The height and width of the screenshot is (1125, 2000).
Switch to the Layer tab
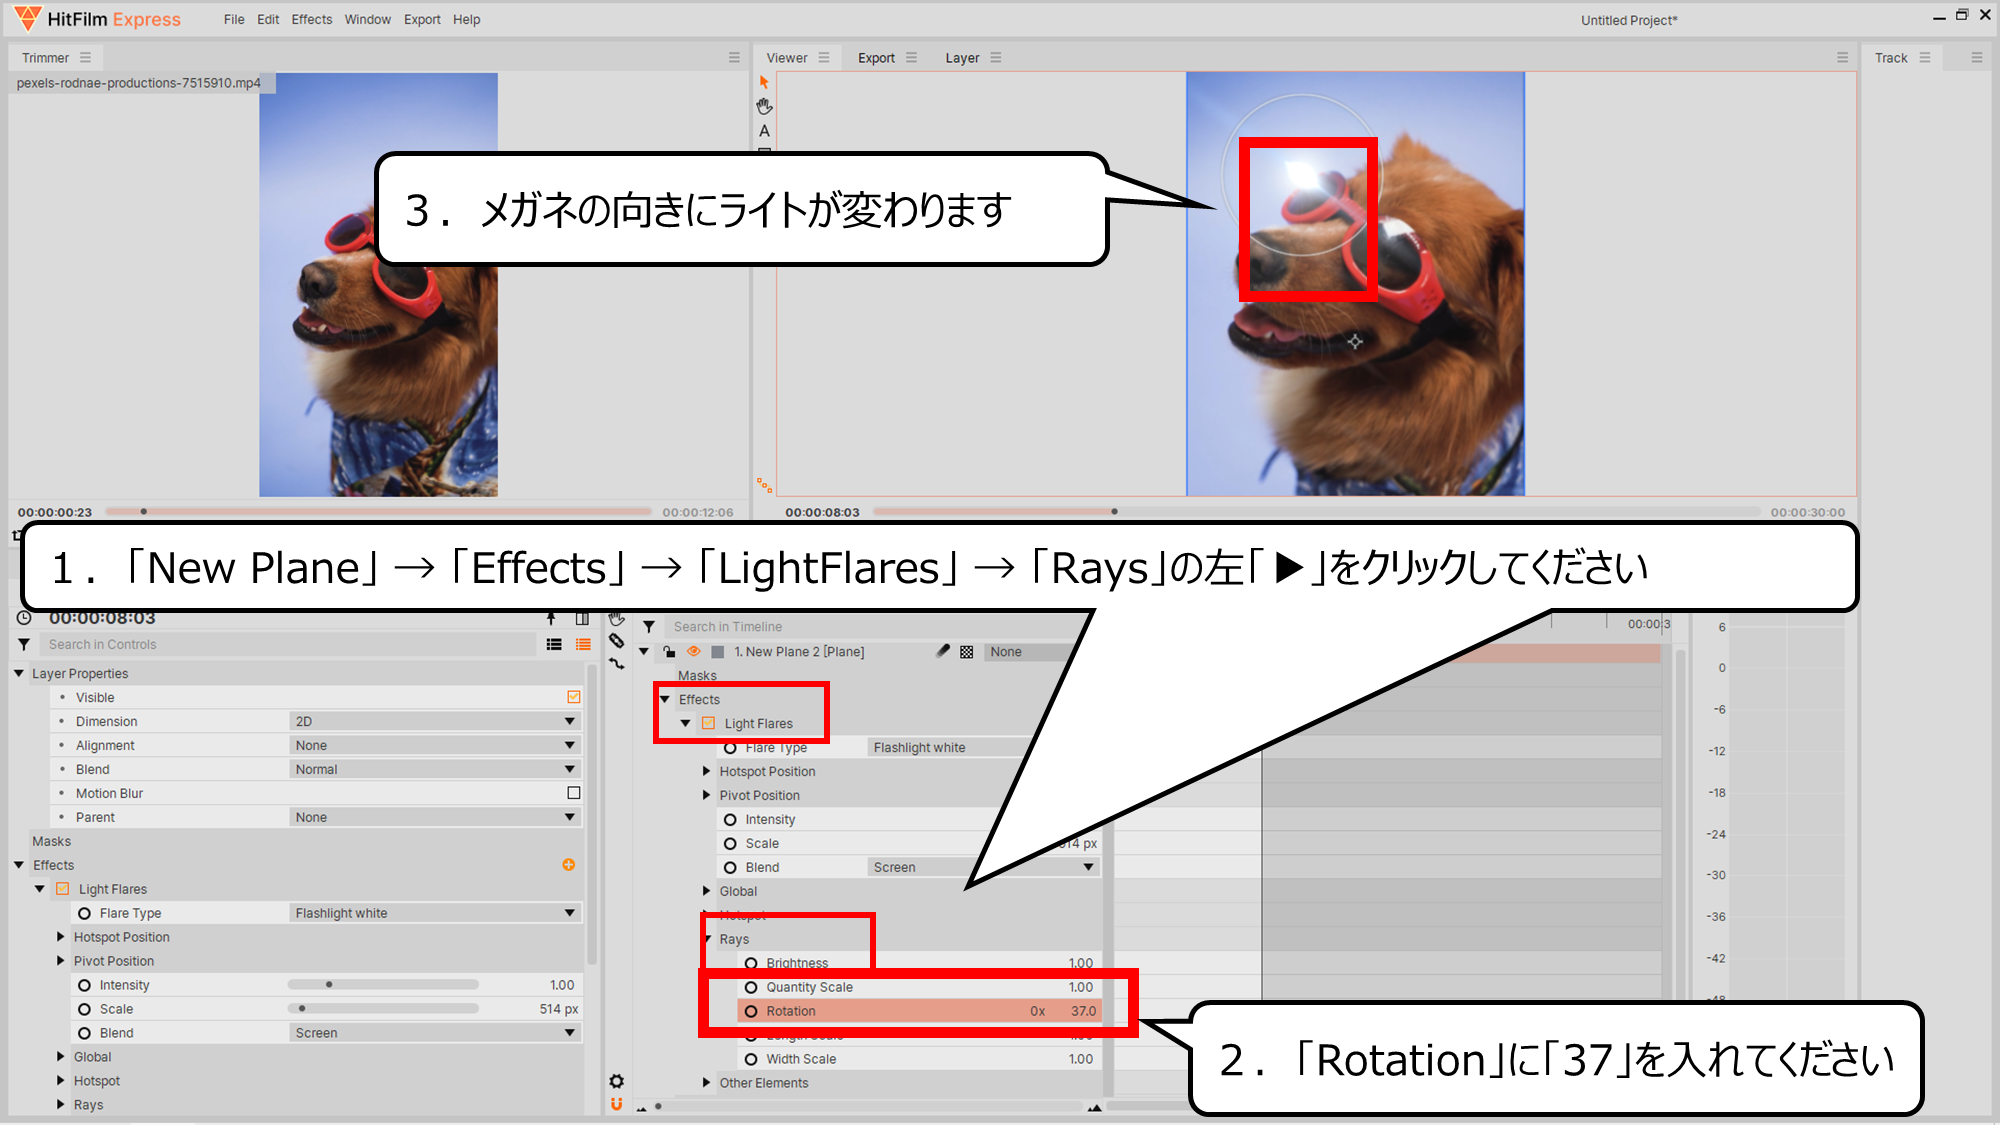tap(962, 58)
